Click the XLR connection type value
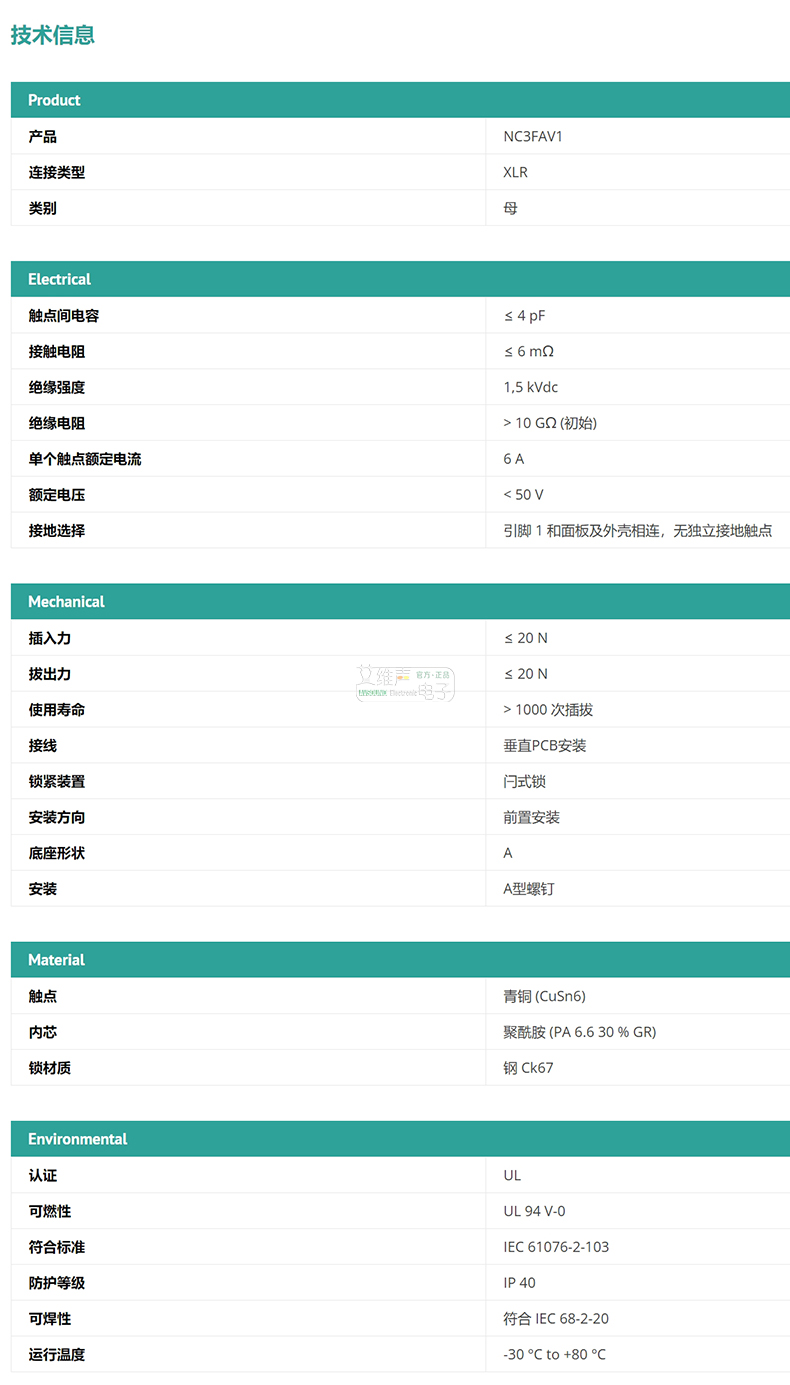 515,172
